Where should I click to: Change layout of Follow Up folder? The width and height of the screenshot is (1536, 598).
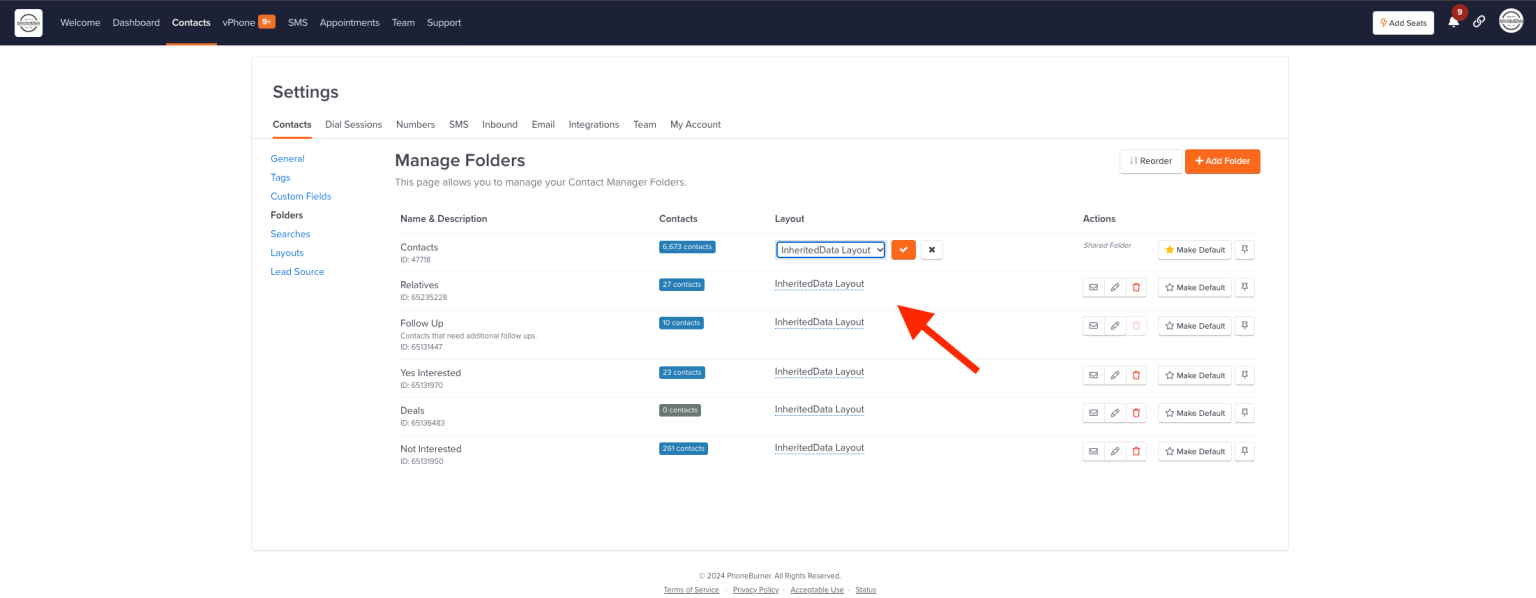point(819,322)
